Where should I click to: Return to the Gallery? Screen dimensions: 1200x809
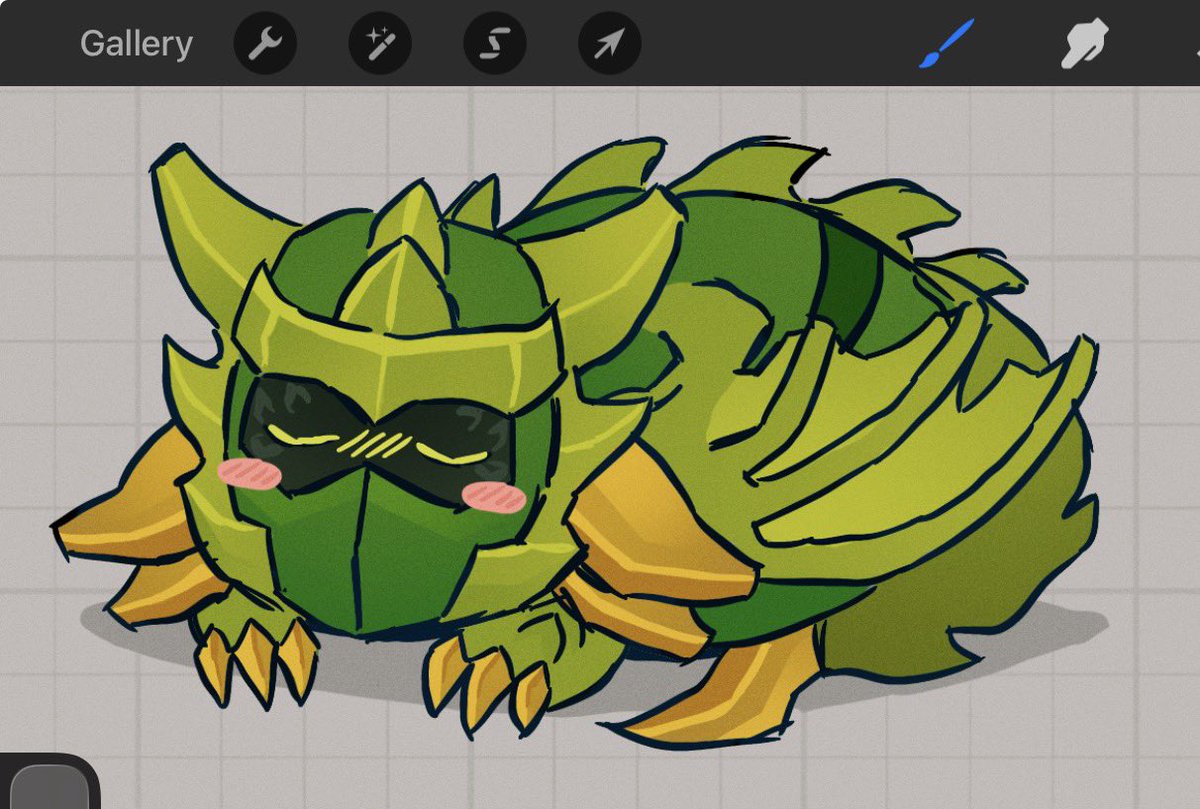(136, 44)
